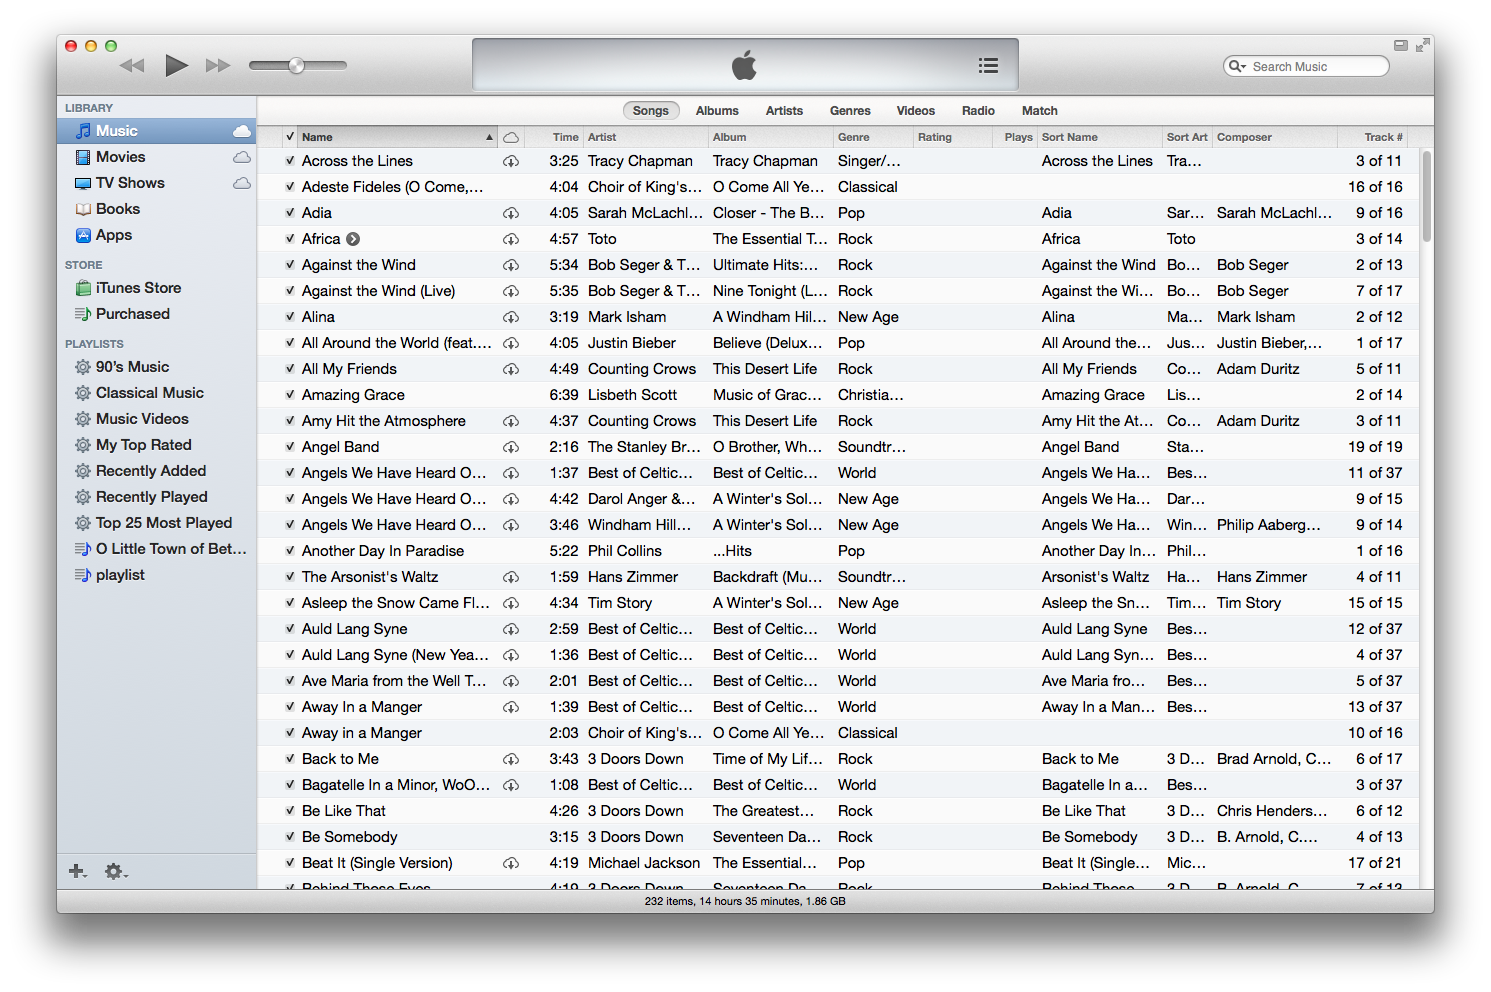Switch to the Albums tab

pos(717,111)
